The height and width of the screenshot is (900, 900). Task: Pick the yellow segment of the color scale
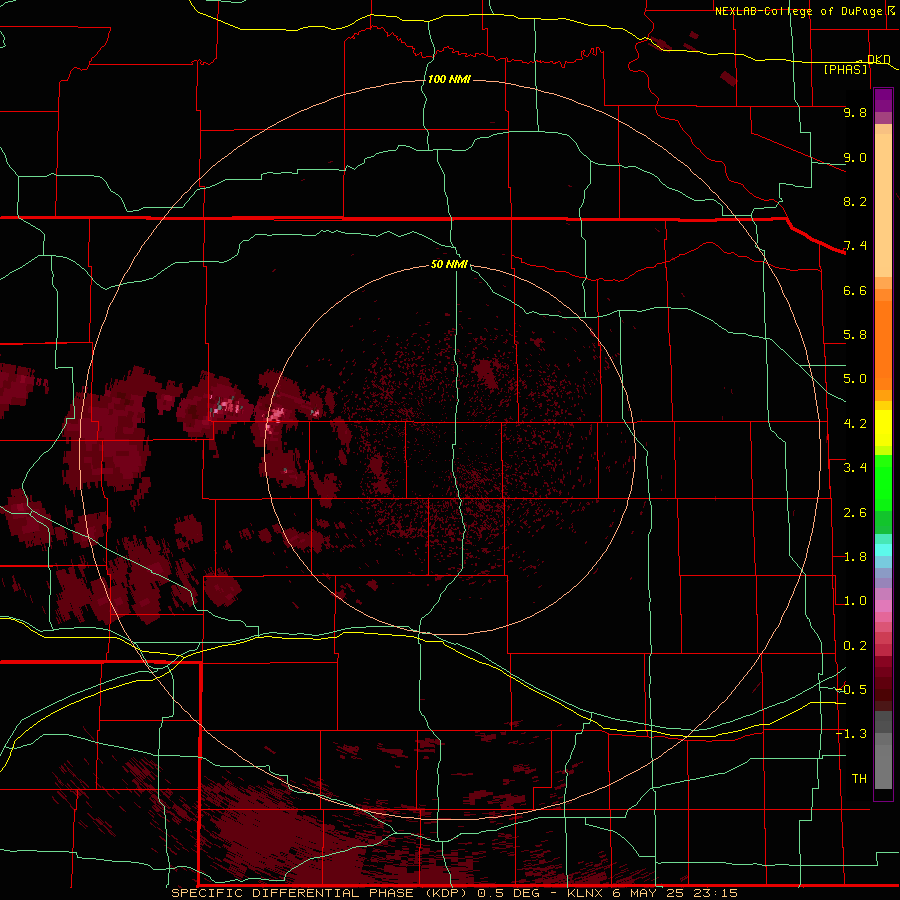coord(883,428)
